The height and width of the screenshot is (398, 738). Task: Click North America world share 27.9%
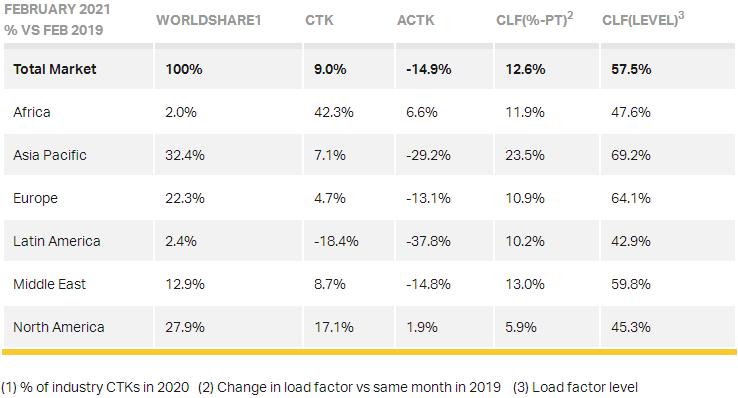coord(184,327)
